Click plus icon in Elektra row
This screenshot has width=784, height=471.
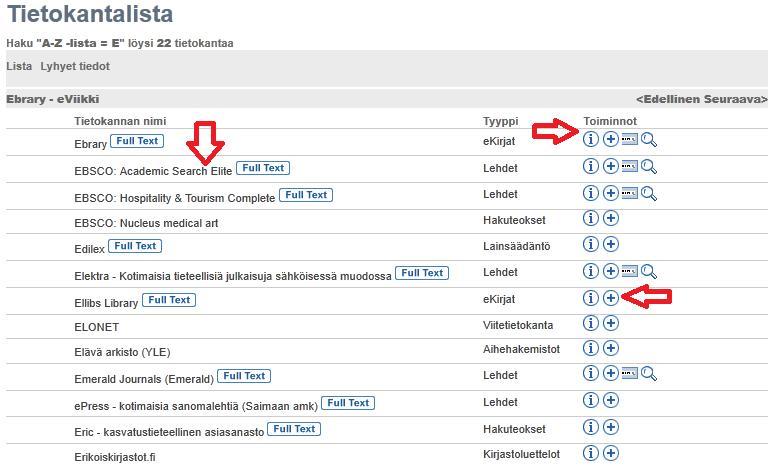click(610, 271)
